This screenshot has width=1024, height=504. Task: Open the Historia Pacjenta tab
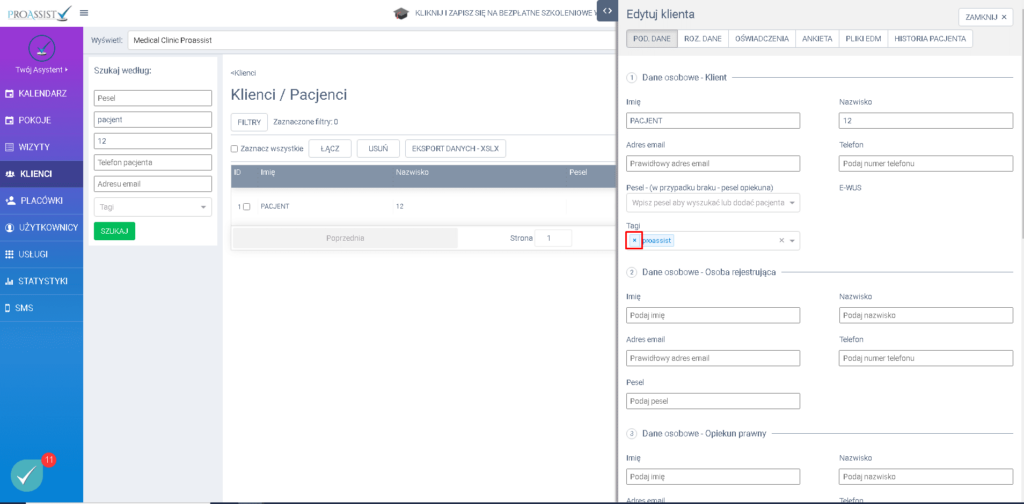click(929, 38)
